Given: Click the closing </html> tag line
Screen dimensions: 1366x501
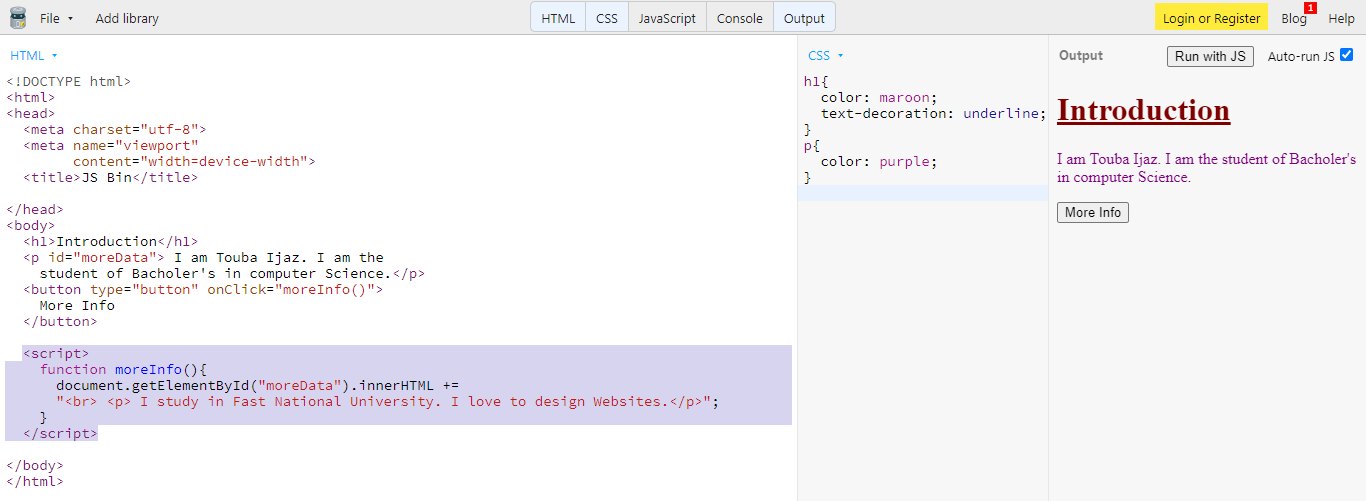Looking at the screenshot, I should tap(35, 481).
